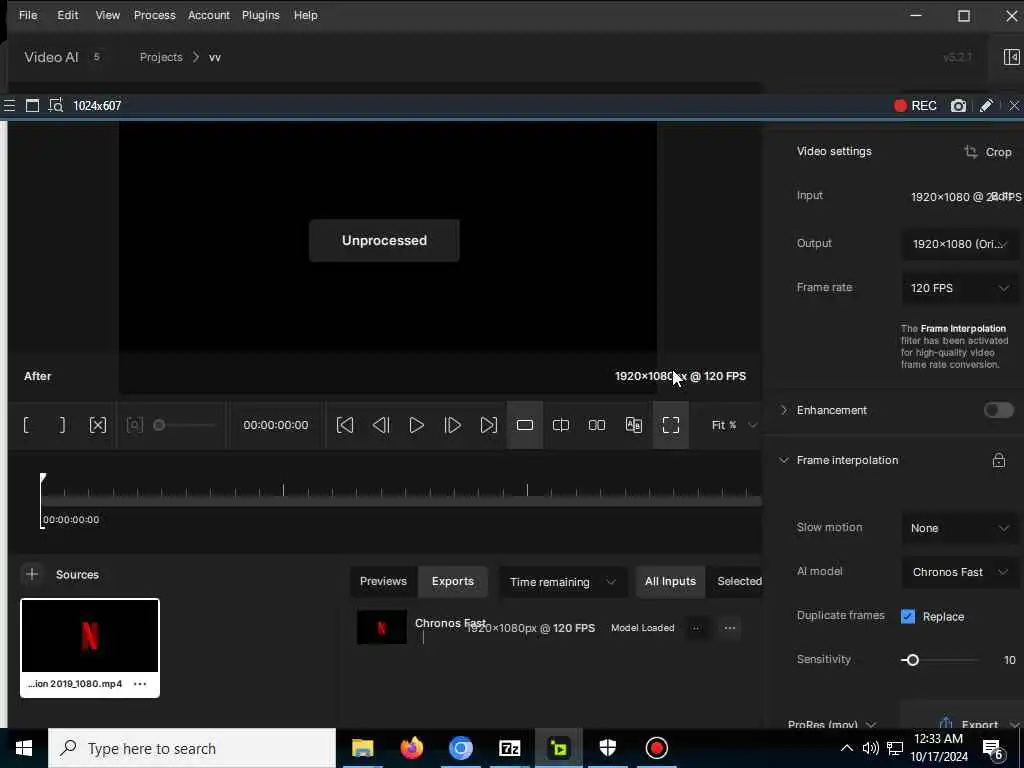
Task: Collapse the Frame interpolation section
Action: pyautogui.click(x=784, y=460)
